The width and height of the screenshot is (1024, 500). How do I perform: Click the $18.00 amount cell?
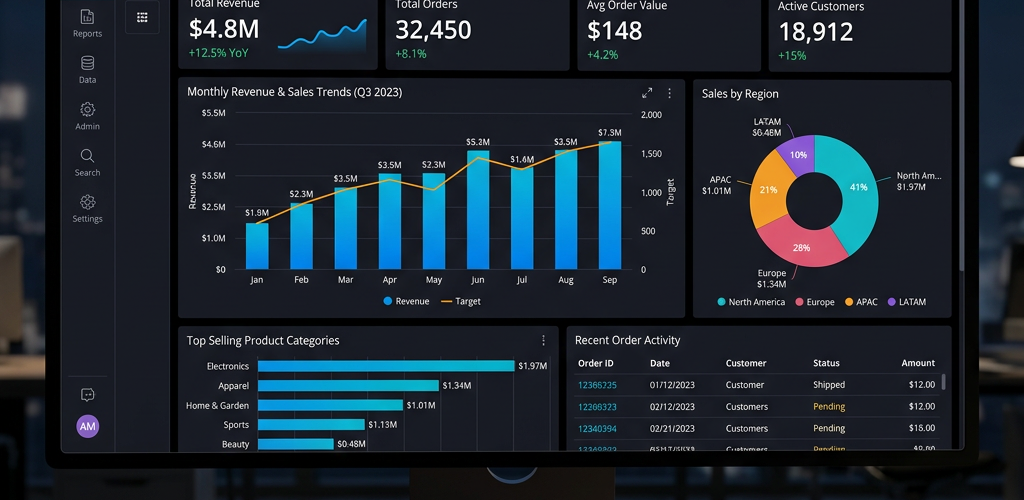tap(921, 429)
